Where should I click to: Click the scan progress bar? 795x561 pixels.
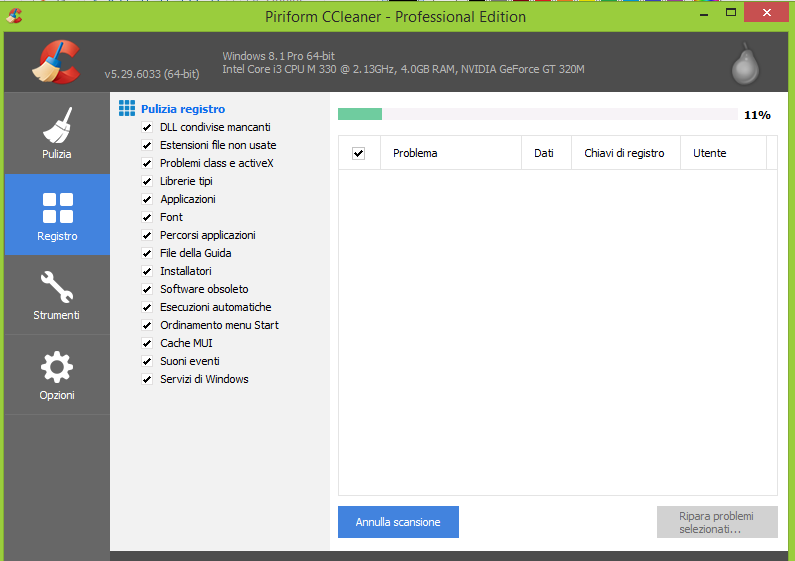[537, 114]
